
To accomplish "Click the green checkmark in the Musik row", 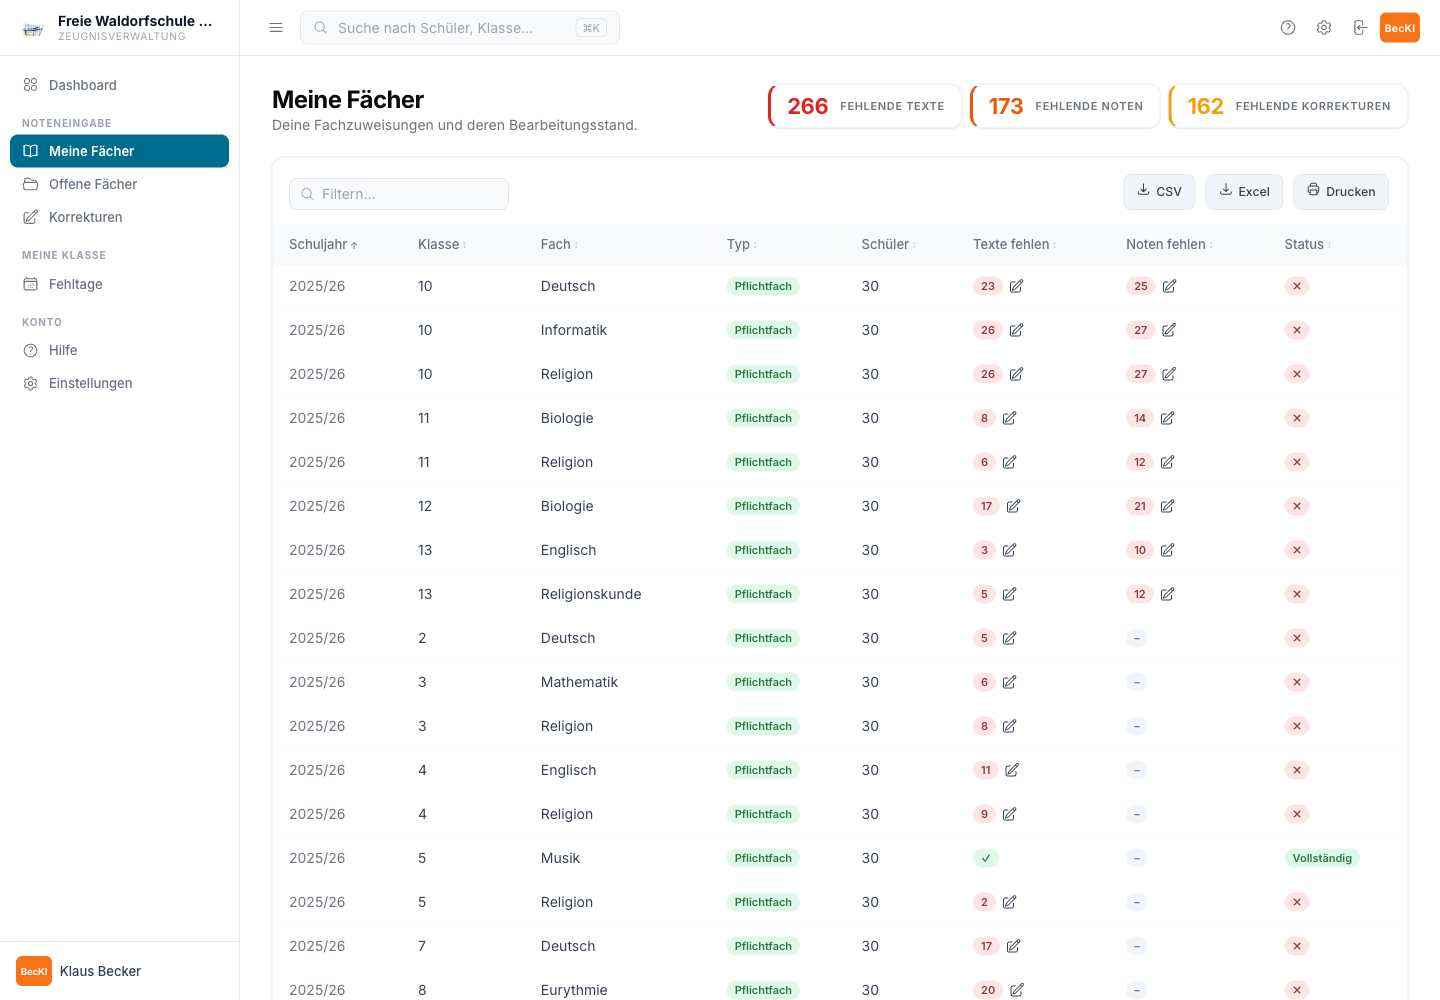I will pos(986,858).
